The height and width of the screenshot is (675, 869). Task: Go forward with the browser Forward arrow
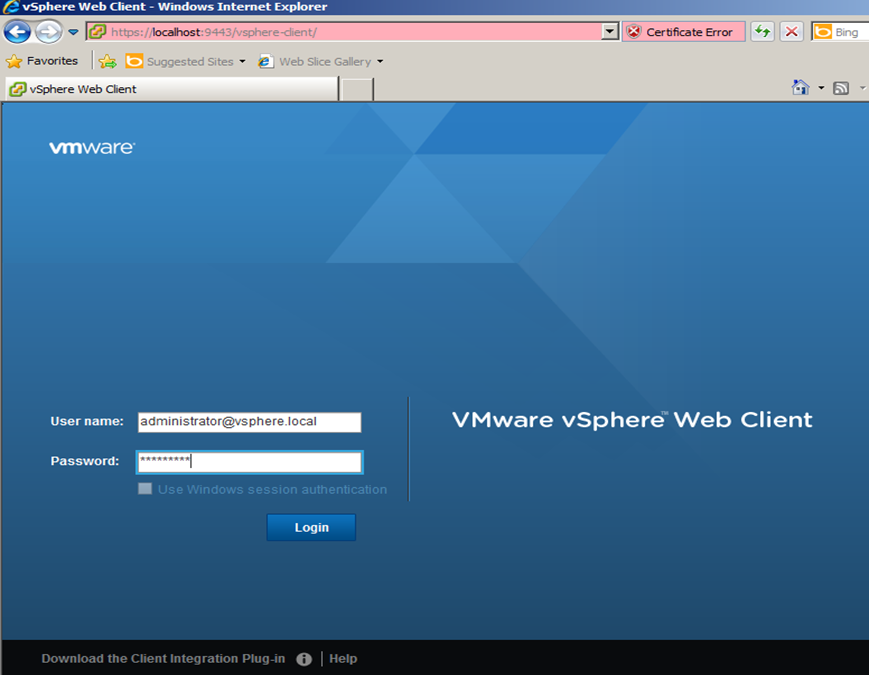coord(49,32)
